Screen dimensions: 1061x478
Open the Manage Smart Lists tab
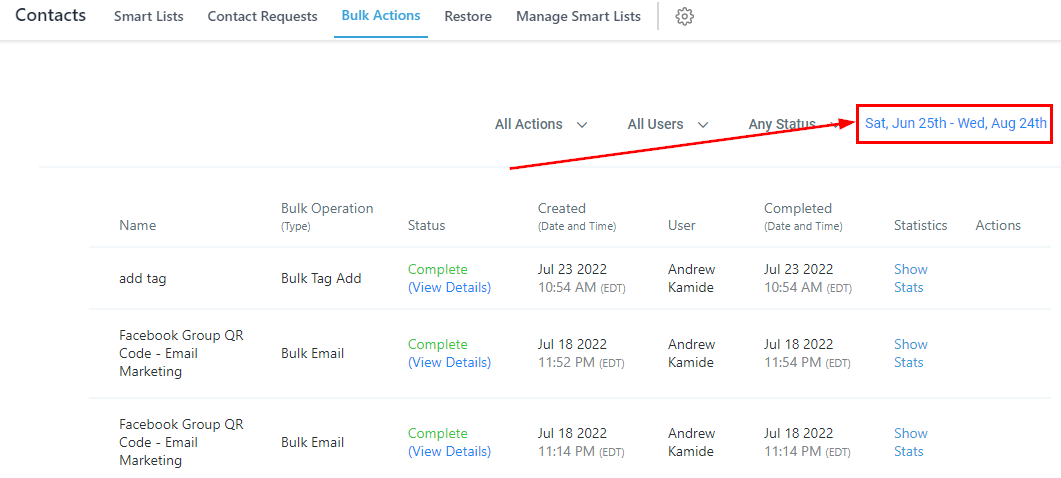coord(578,17)
